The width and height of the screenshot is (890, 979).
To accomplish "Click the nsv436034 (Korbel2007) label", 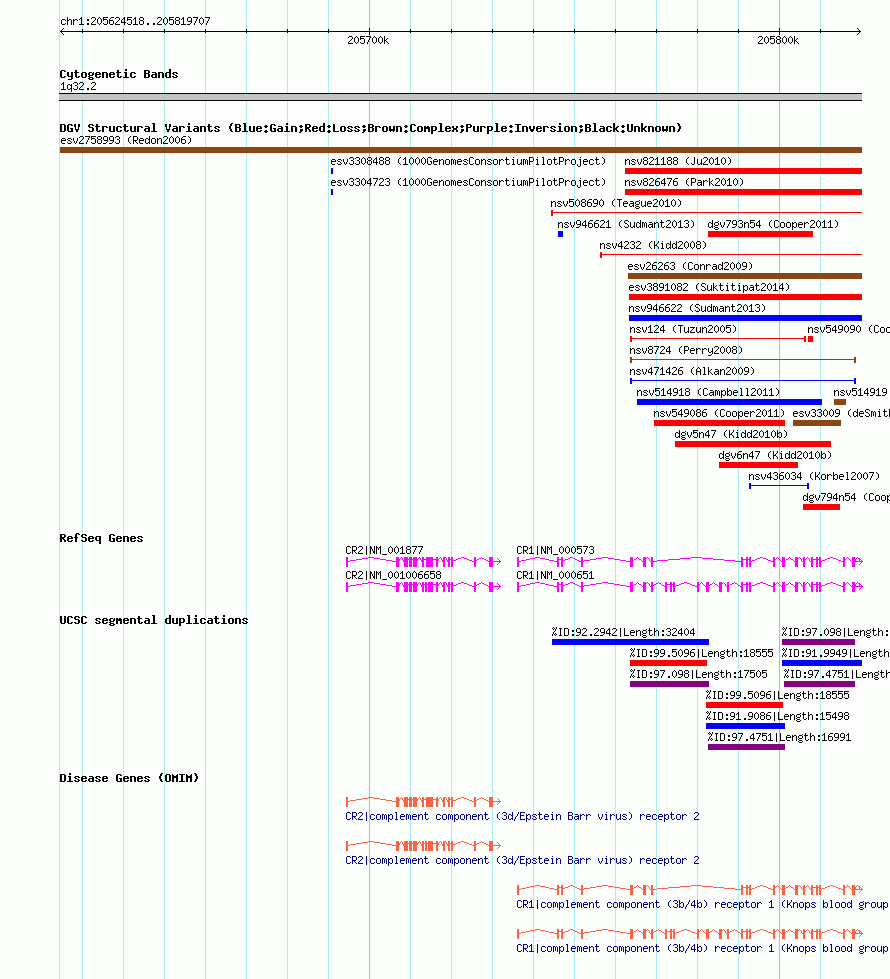I will click(814, 476).
